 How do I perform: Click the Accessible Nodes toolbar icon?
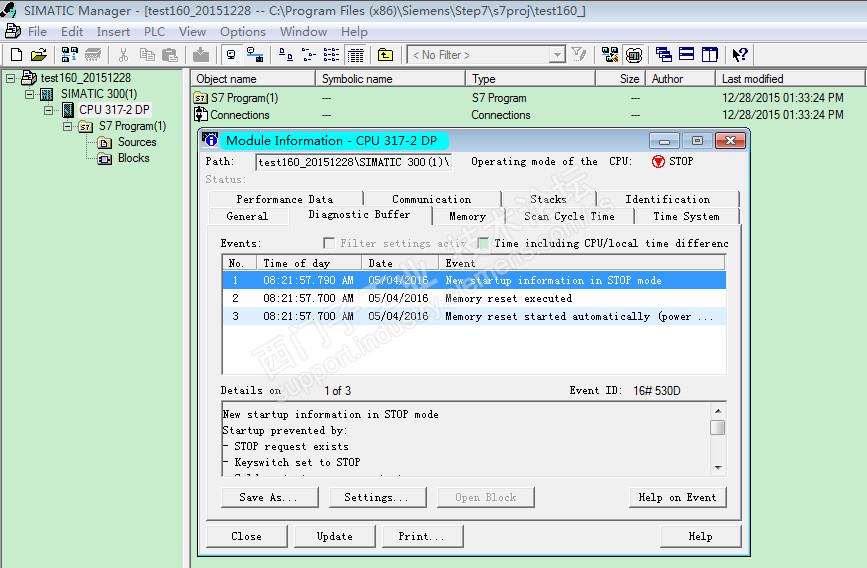click(x=70, y=55)
